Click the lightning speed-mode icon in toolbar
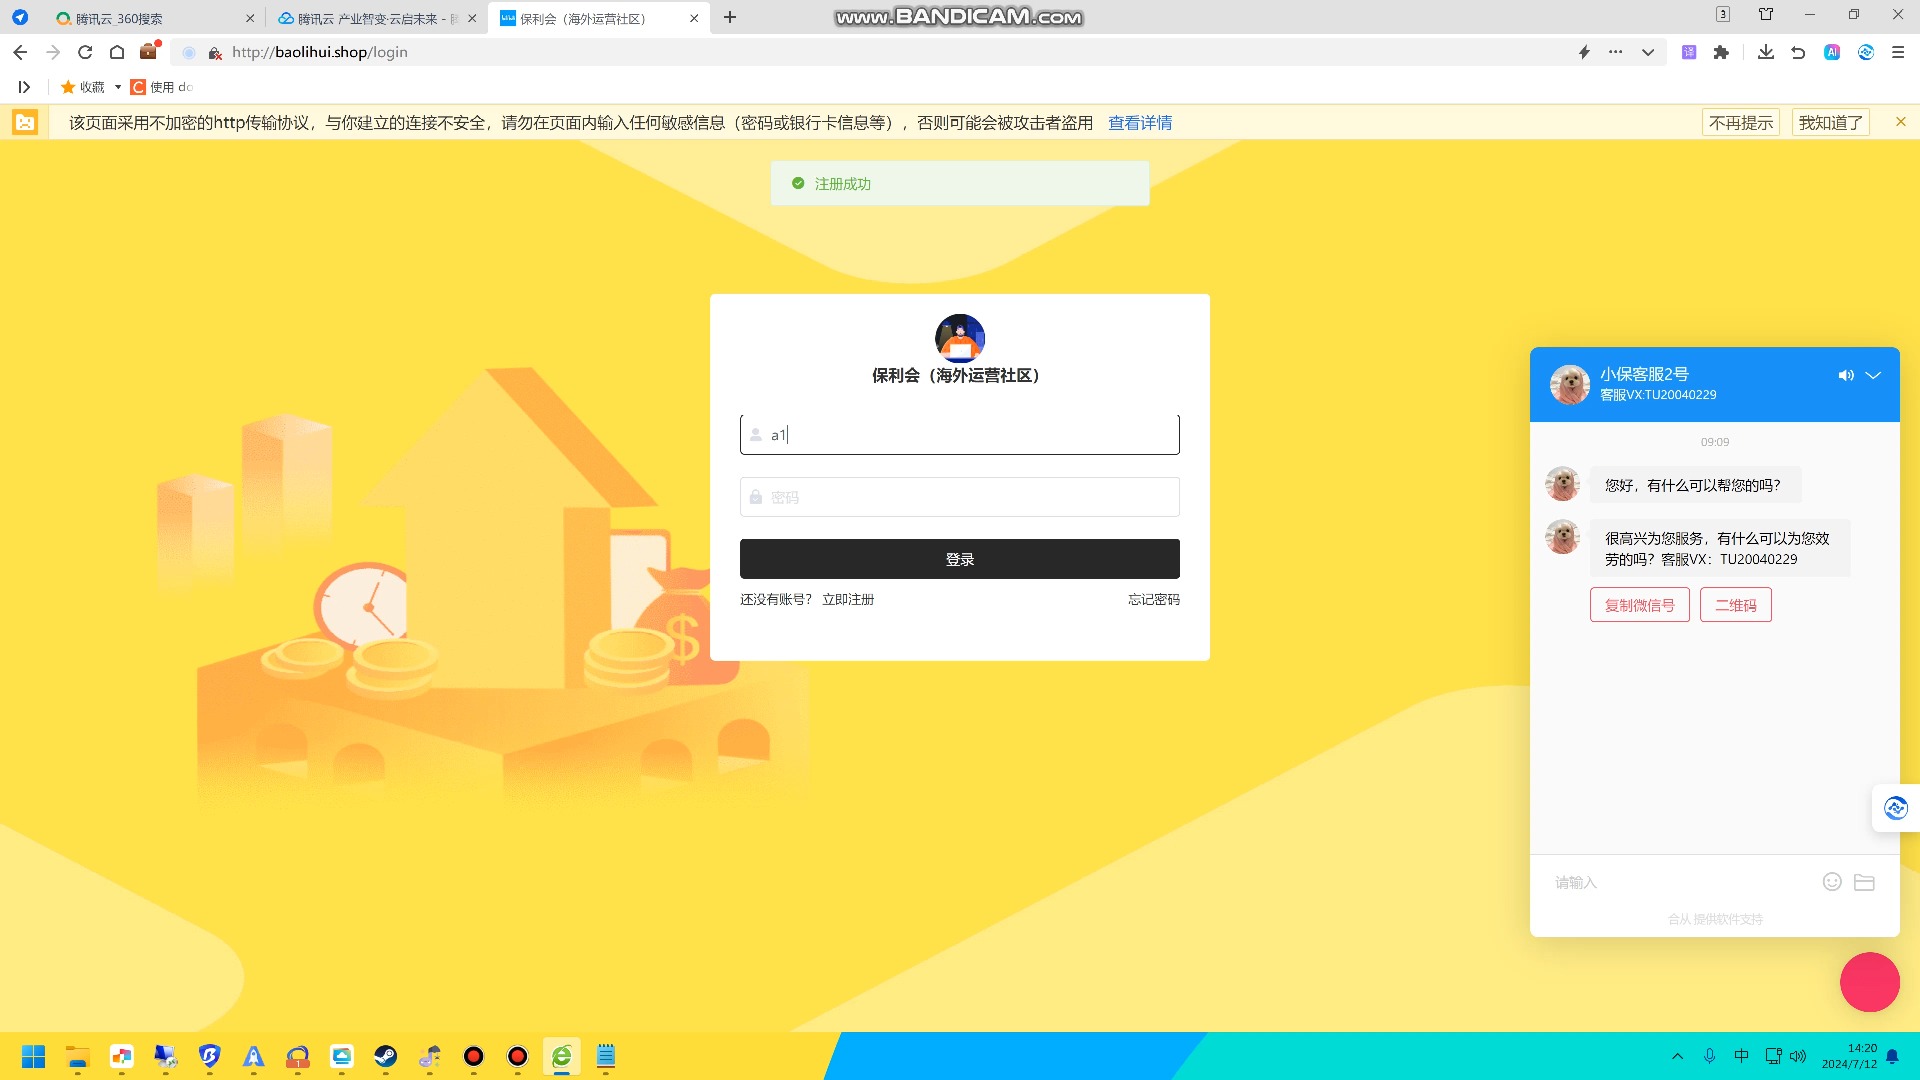Viewport: 1920px width, 1080px height. (x=1585, y=52)
